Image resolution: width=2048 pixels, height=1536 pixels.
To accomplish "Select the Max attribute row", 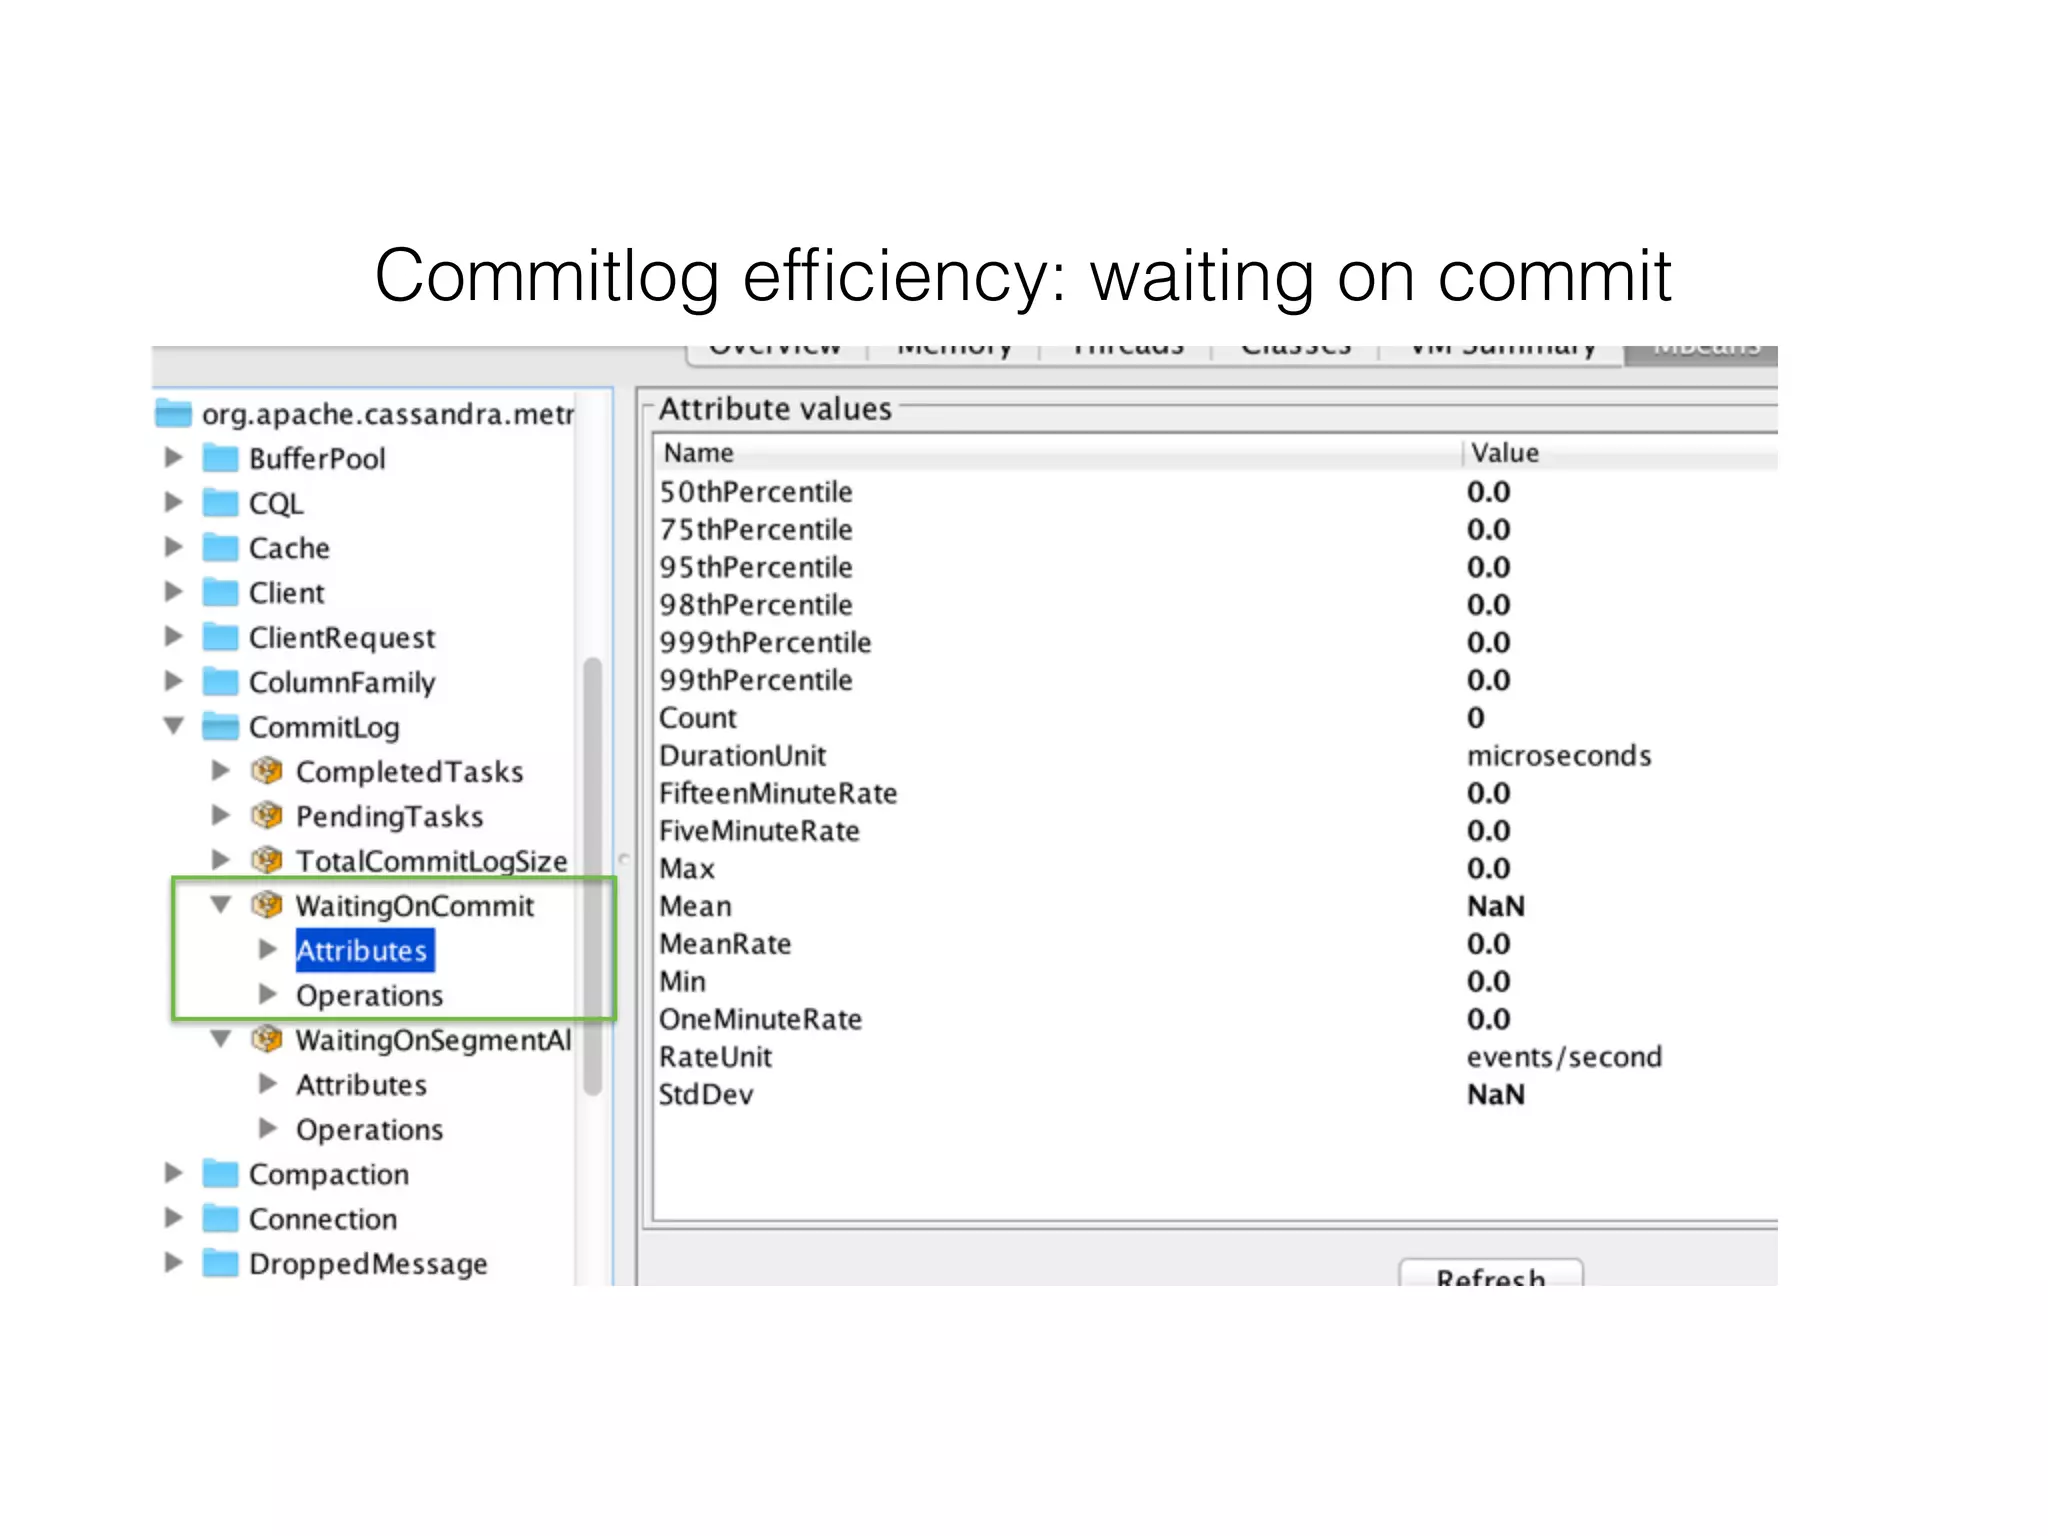I will [1216, 869].
